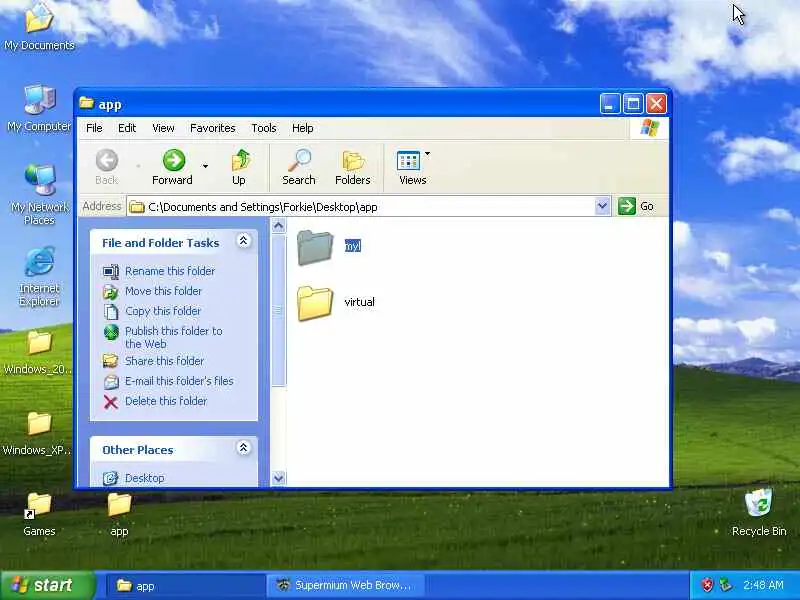Select the app folder on desktop
The image size is (800, 600).
[x=119, y=514]
